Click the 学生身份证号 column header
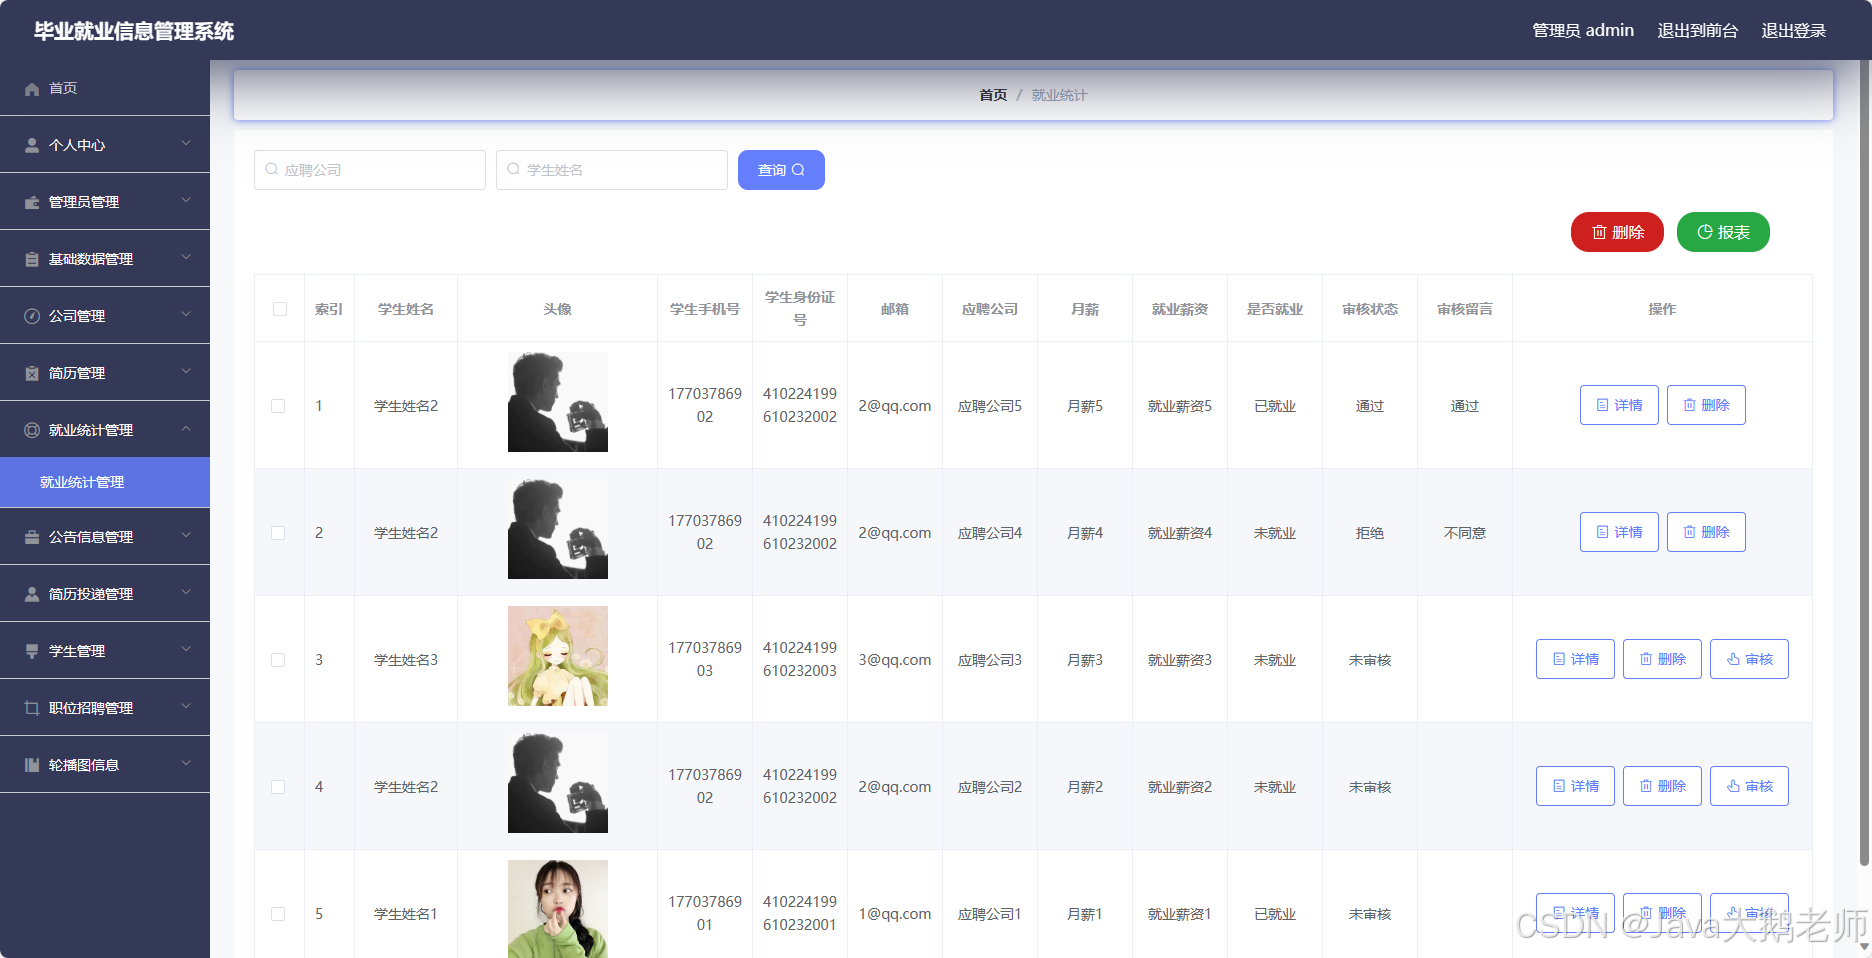1872x958 pixels. 800,308
